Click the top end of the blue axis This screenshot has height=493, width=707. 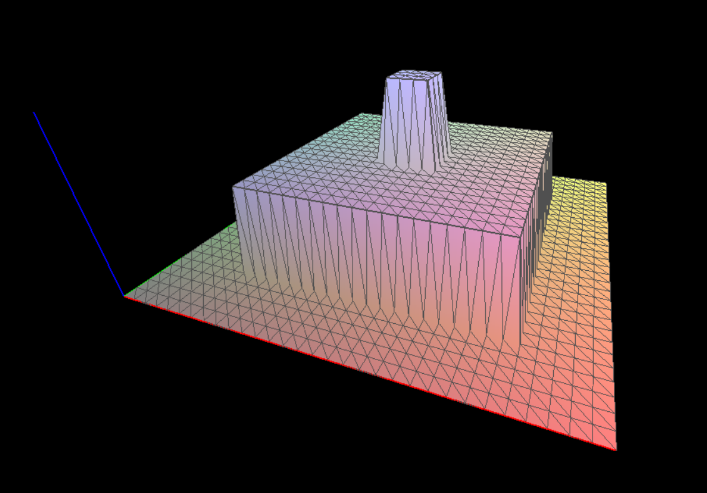point(35,113)
